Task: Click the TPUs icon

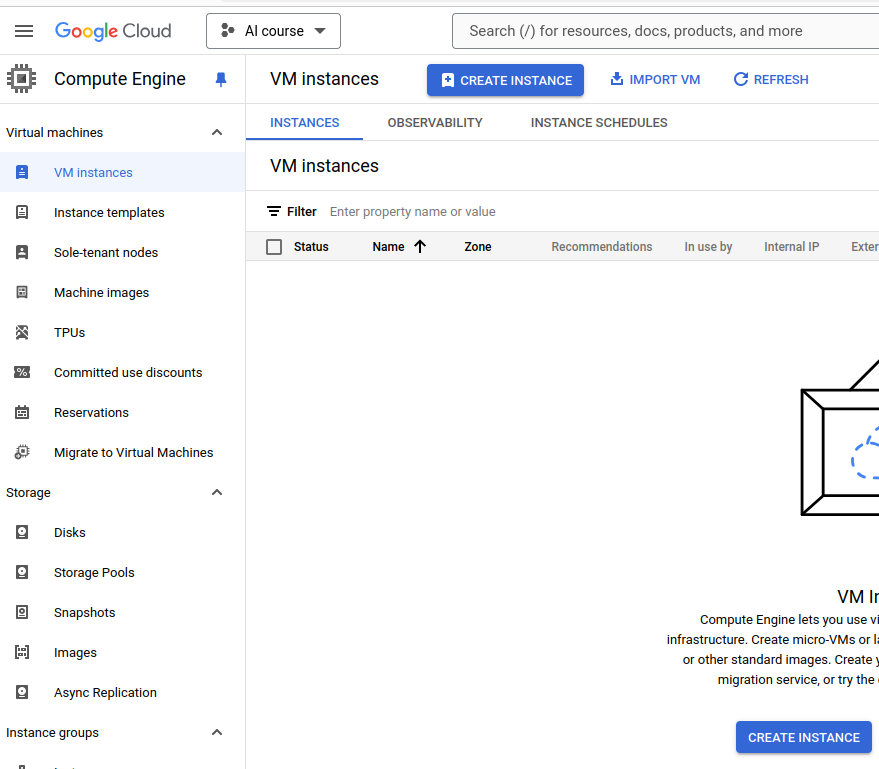Action: click(22, 332)
